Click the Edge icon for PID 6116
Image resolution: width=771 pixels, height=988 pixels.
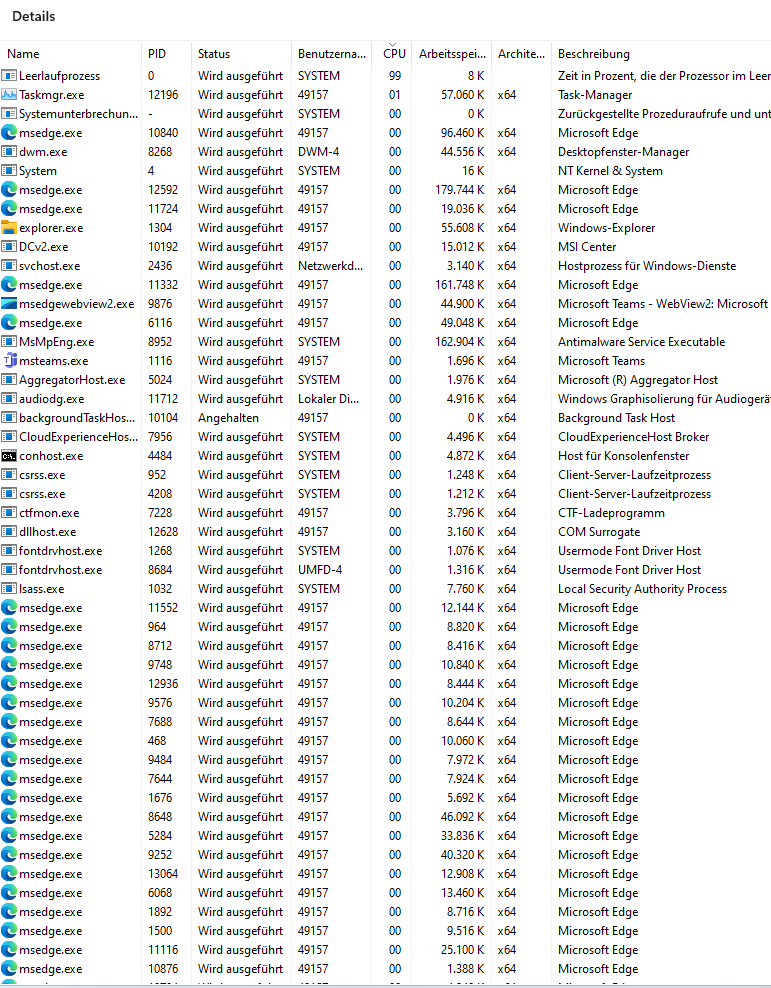pyautogui.click(x=9, y=323)
